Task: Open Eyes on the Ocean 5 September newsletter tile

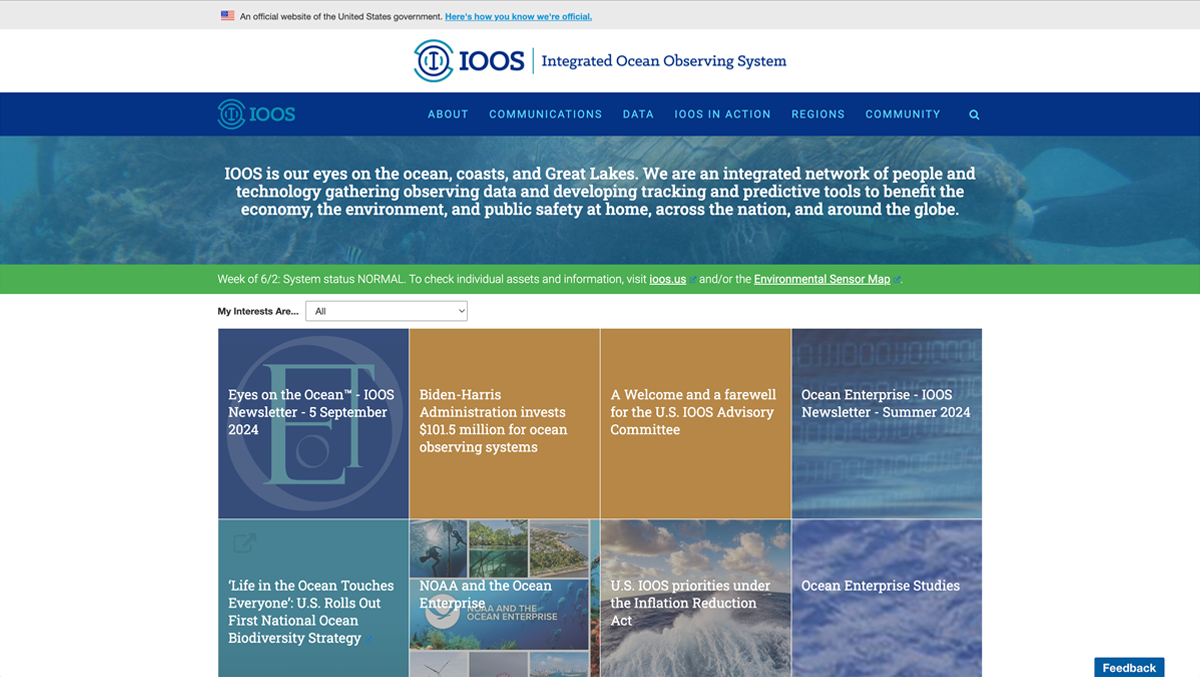Action: click(x=313, y=423)
